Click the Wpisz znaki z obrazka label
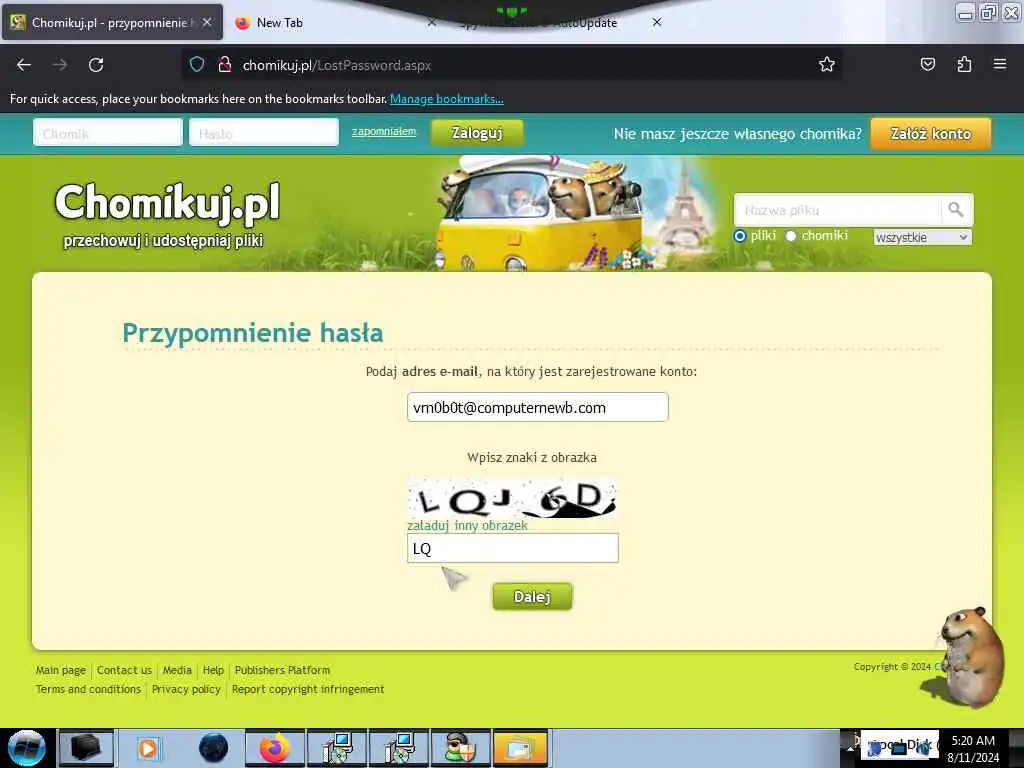 pyautogui.click(x=532, y=457)
